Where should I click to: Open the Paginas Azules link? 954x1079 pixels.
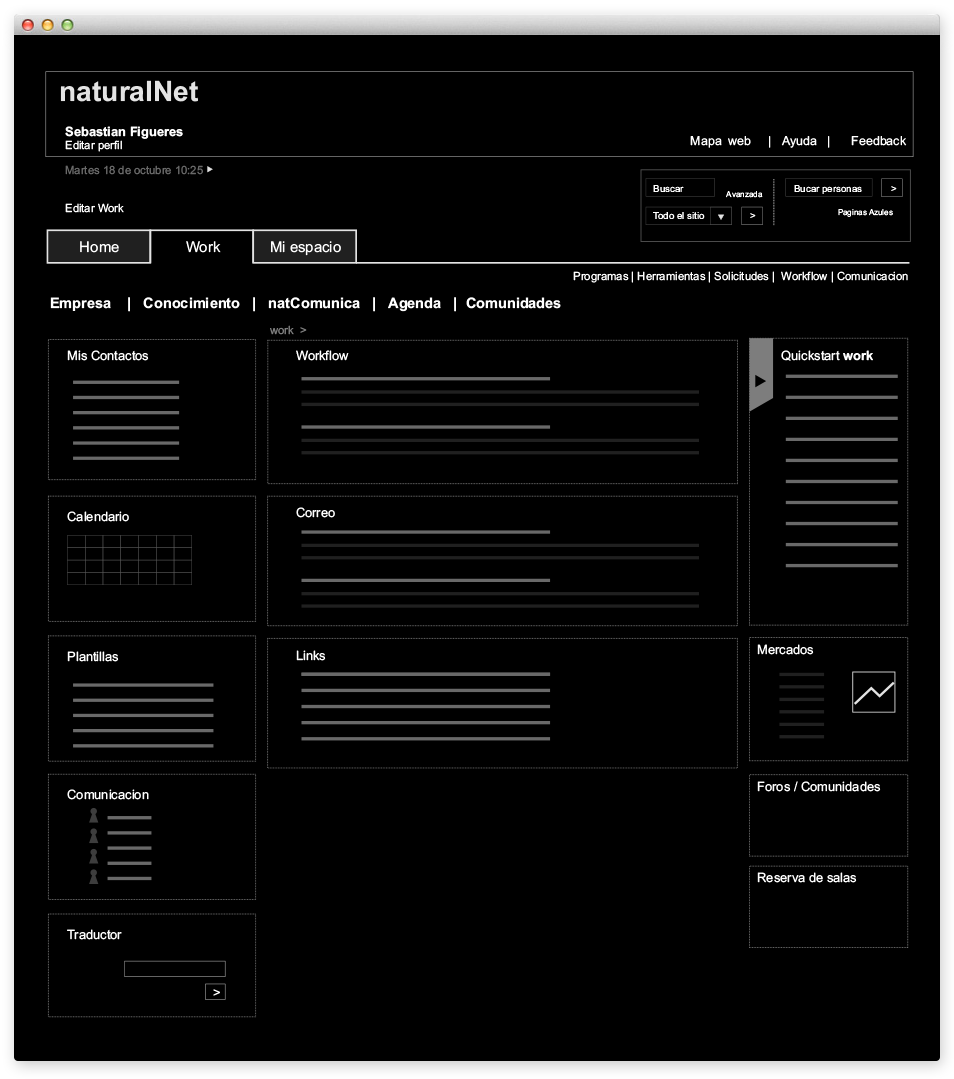pos(865,212)
